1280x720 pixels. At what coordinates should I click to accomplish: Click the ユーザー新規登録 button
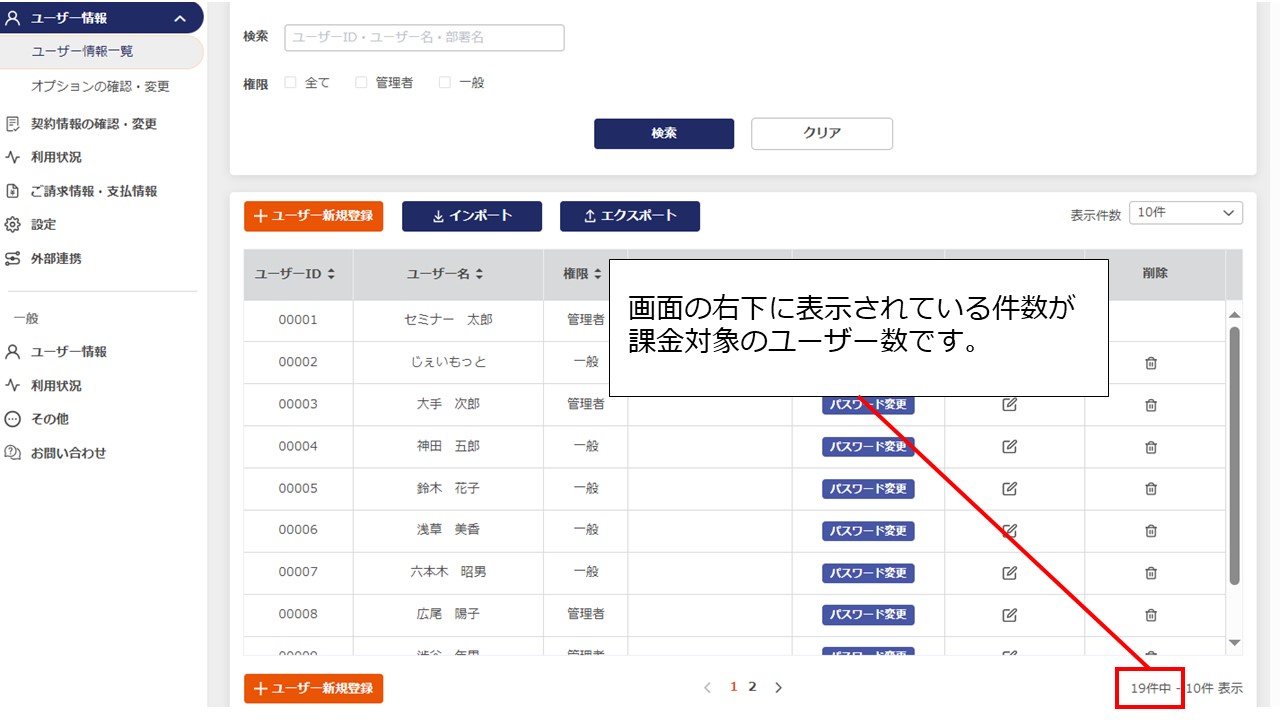tap(313, 217)
